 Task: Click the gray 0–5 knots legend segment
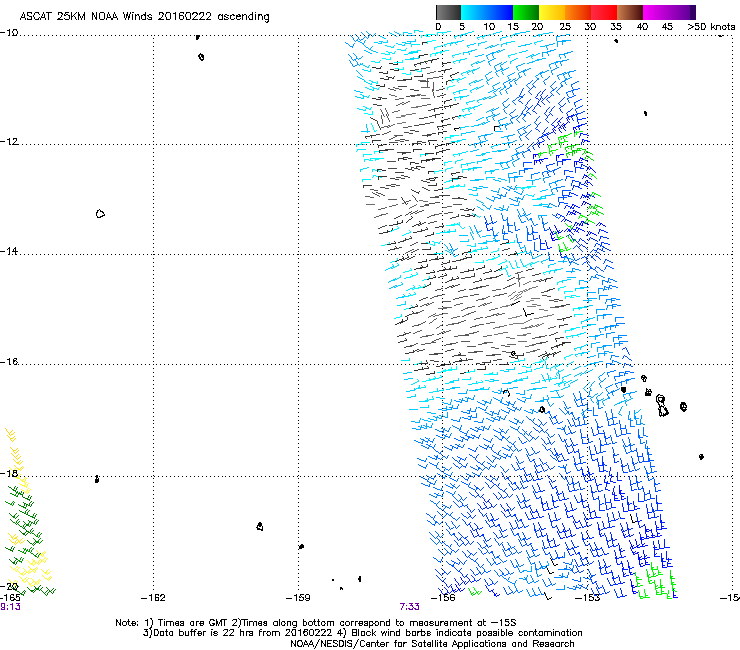click(x=449, y=12)
